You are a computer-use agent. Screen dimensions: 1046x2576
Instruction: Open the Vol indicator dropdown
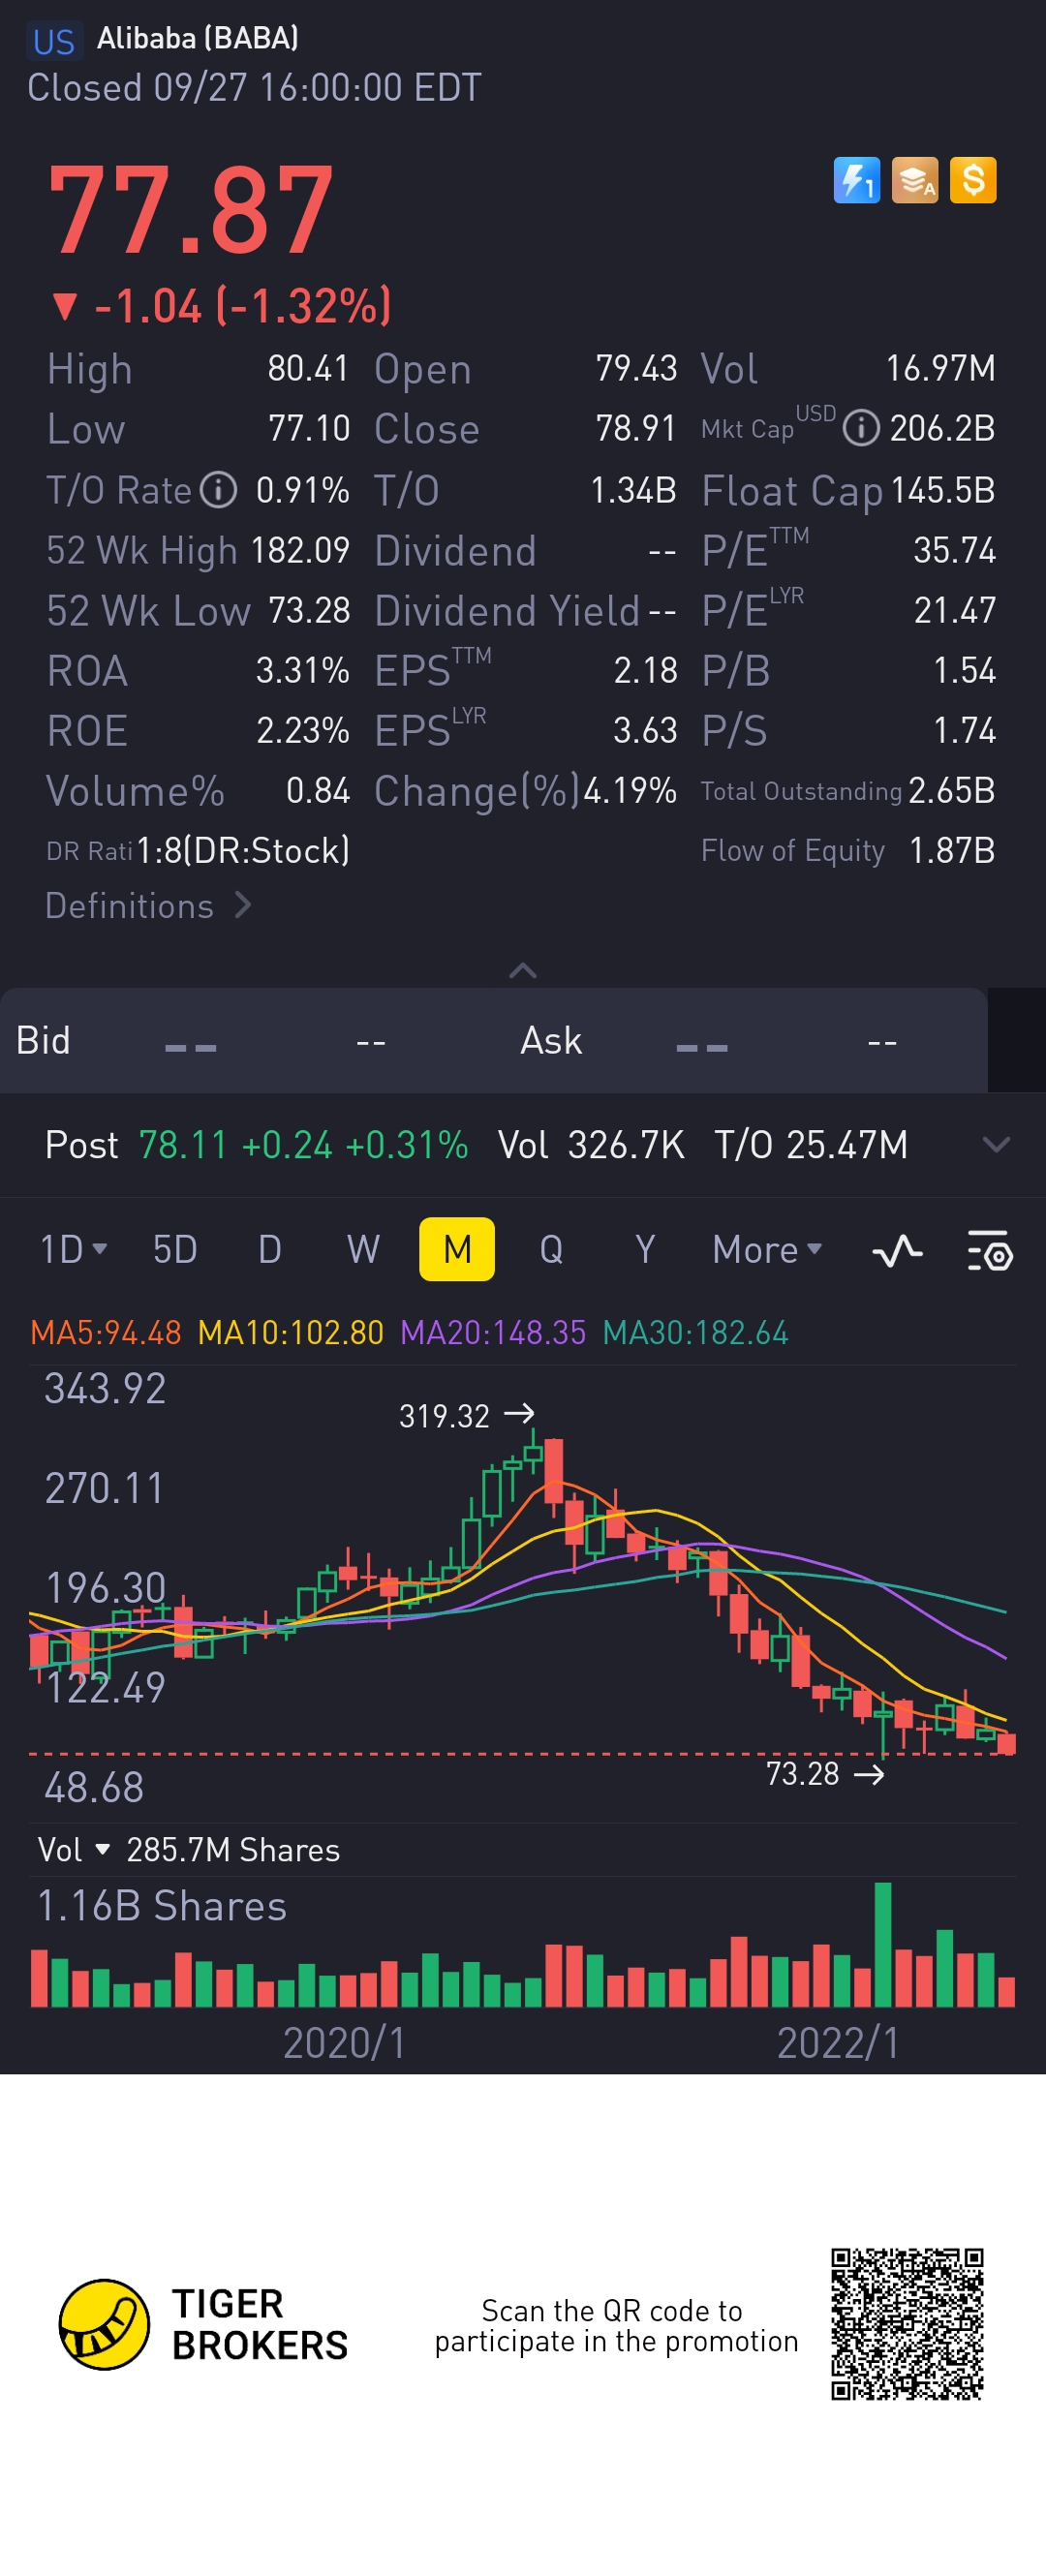[x=73, y=1849]
